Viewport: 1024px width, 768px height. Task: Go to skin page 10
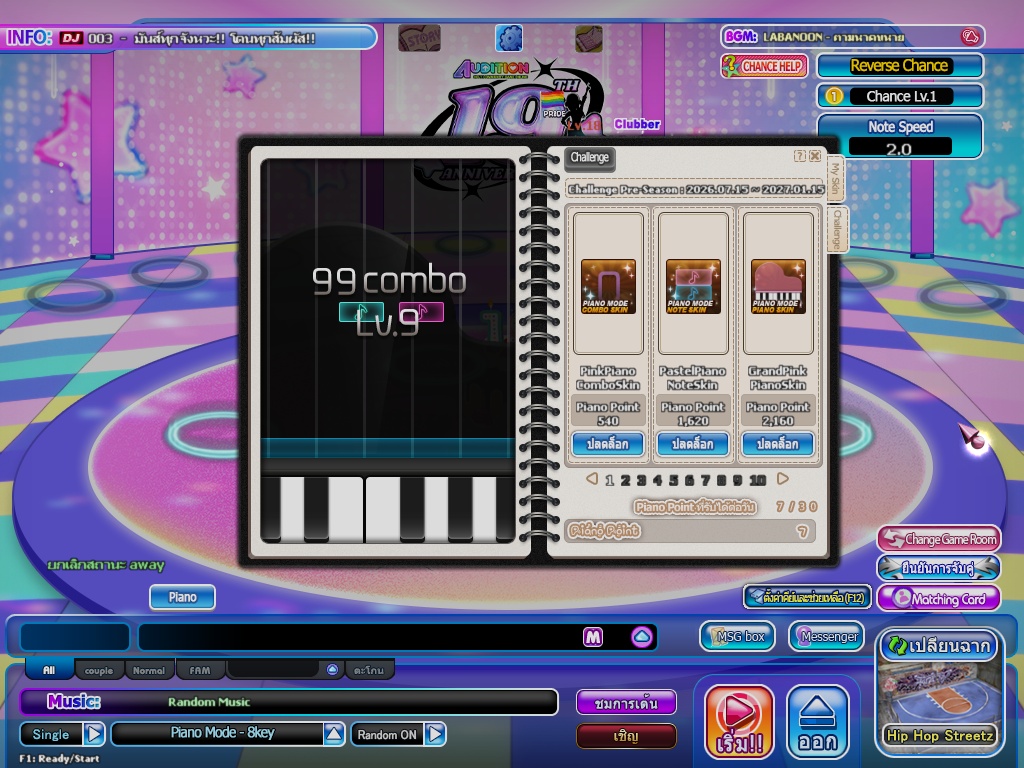757,481
